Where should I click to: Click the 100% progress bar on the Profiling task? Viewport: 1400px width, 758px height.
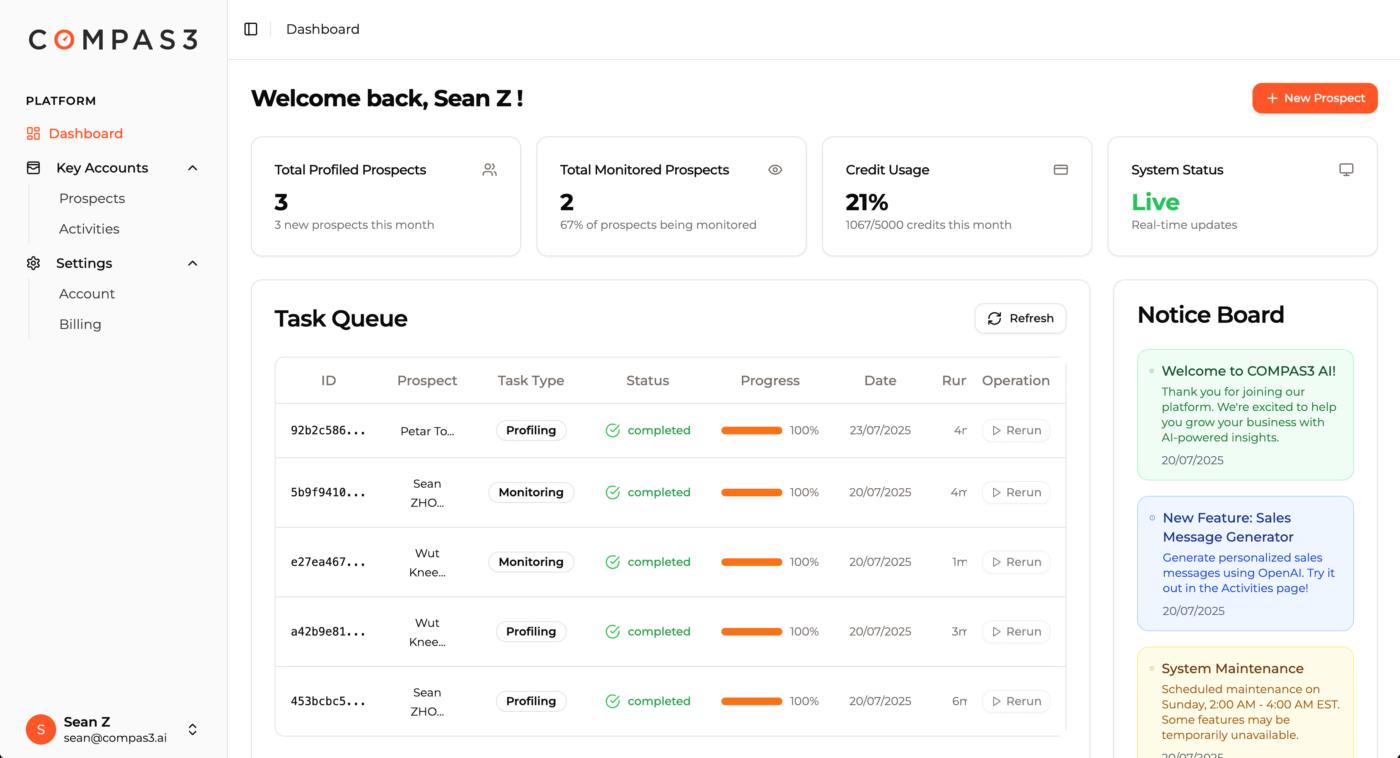pos(752,430)
